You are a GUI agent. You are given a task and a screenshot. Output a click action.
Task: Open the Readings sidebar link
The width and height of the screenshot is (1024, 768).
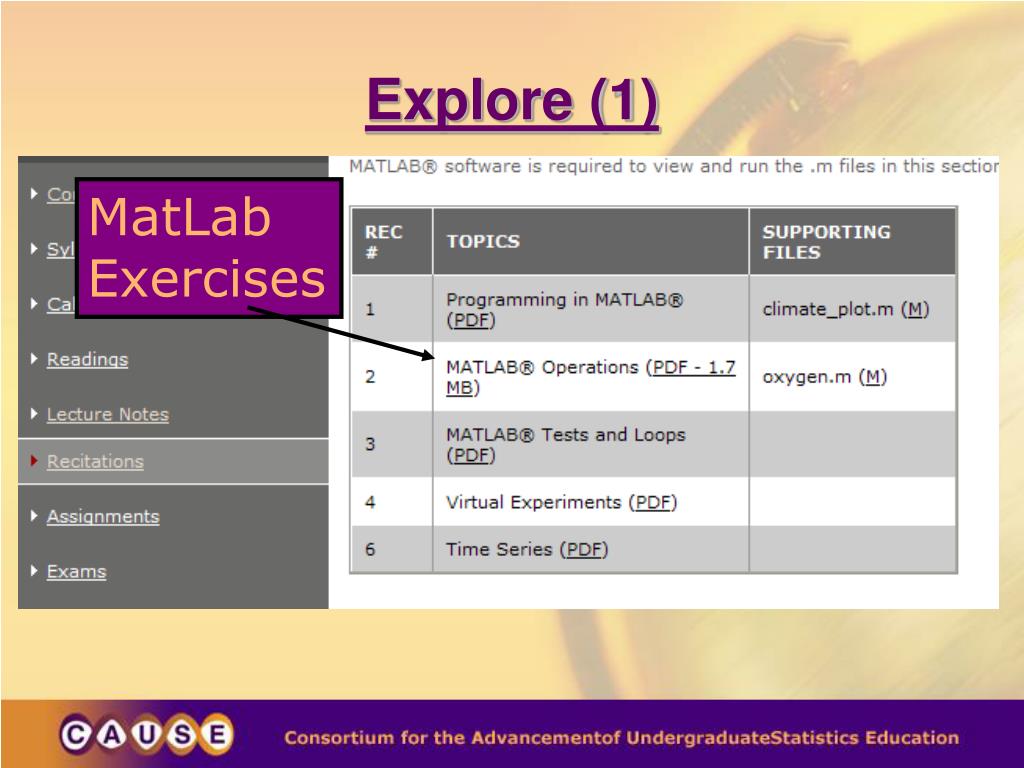(x=88, y=359)
